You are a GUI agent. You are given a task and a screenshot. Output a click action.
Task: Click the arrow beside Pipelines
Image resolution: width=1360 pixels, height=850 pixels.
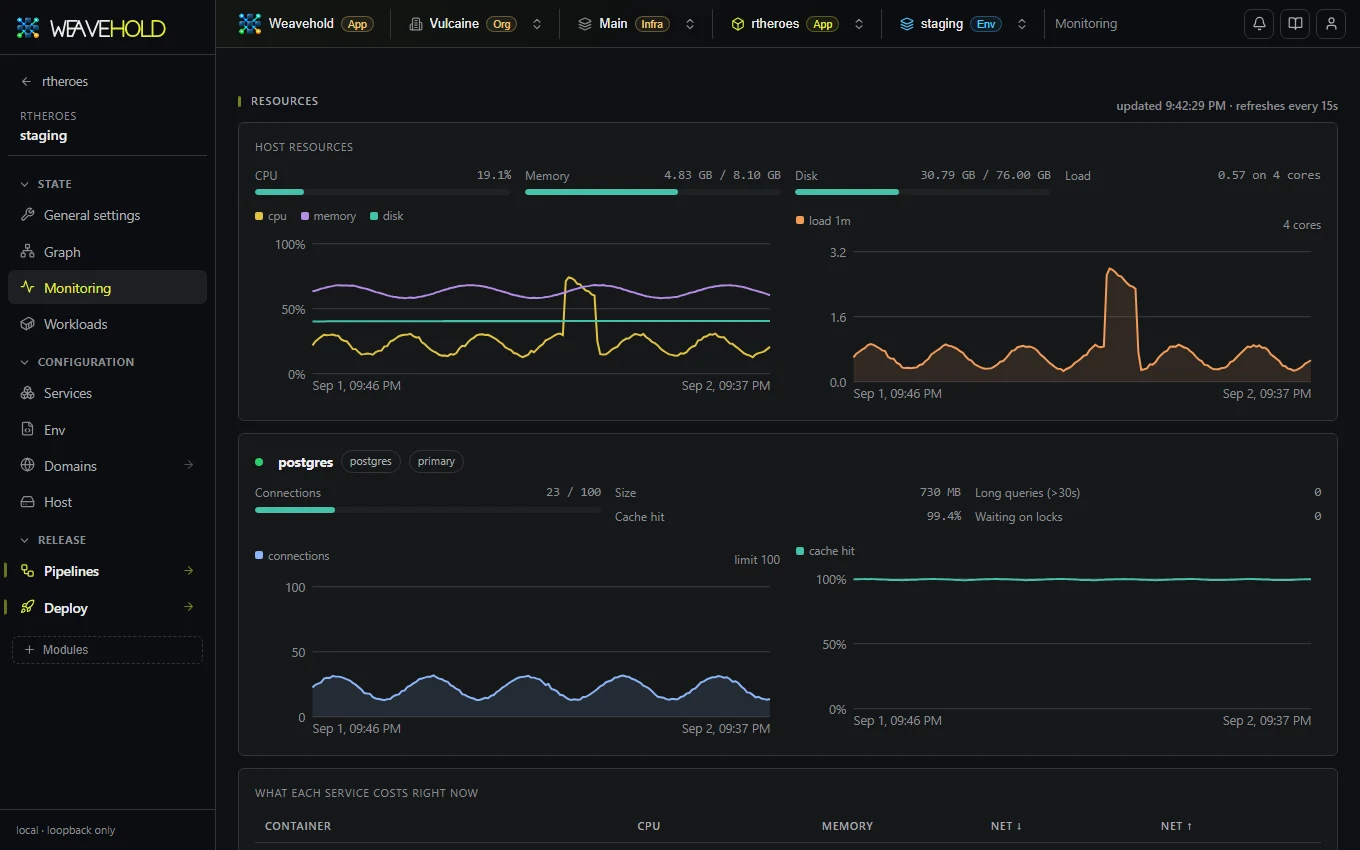pos(189,571)
